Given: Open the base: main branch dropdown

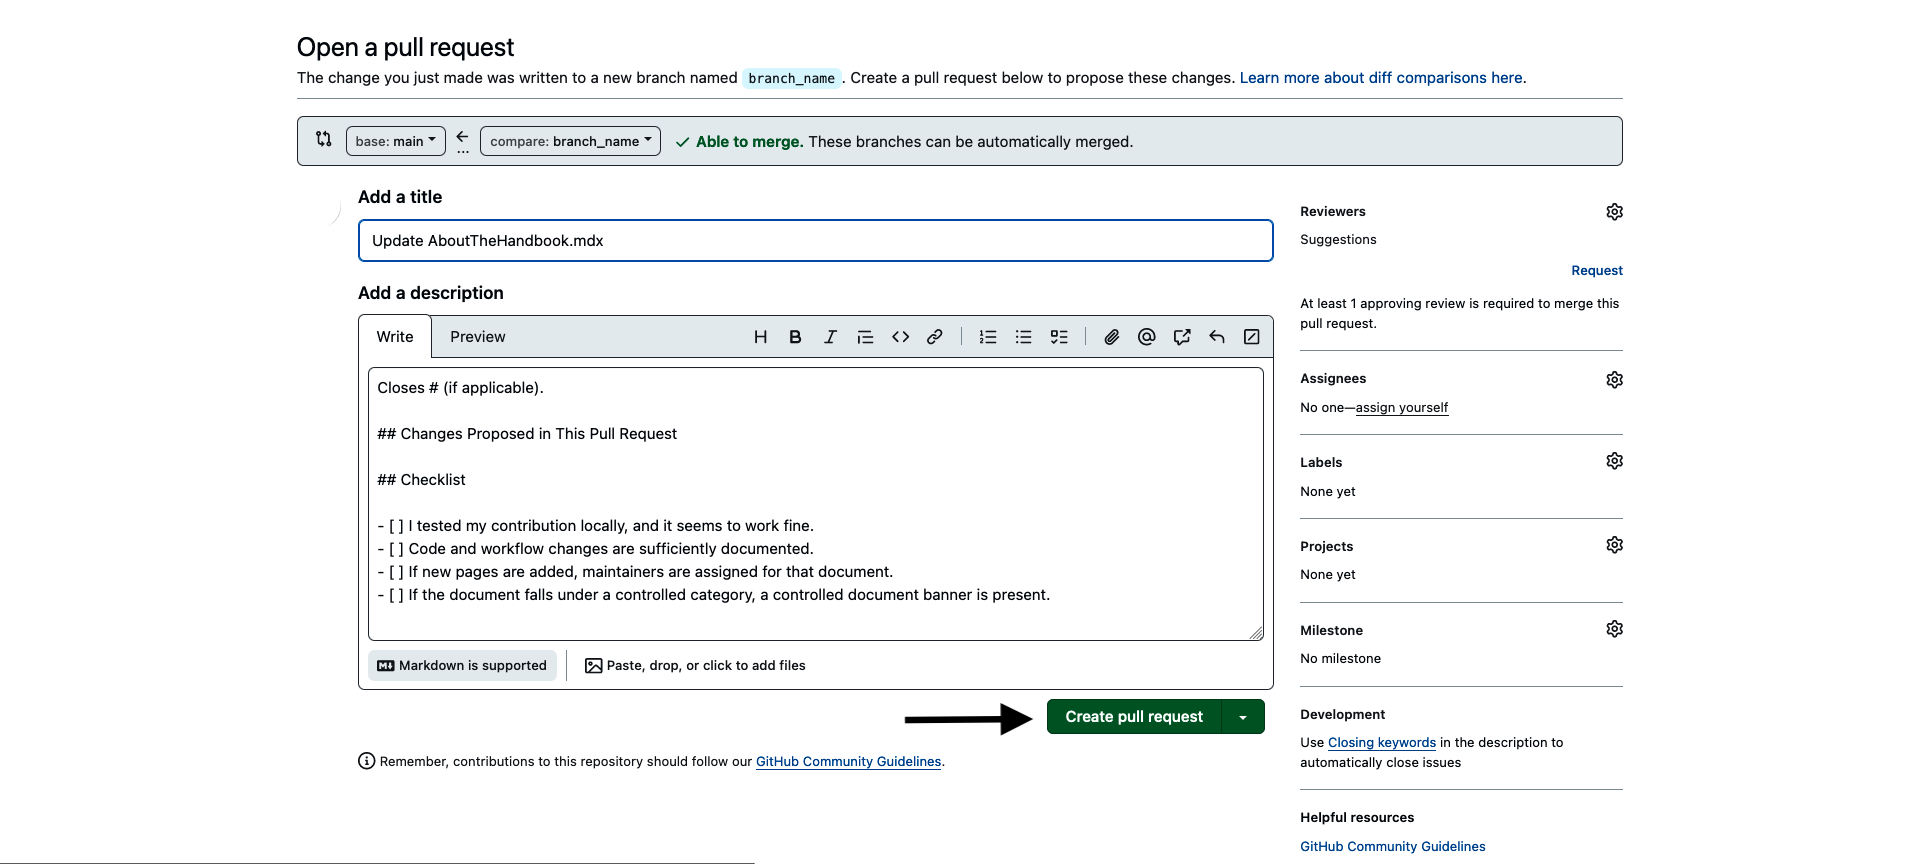Looking at the screenshot, I should point(395,141).
